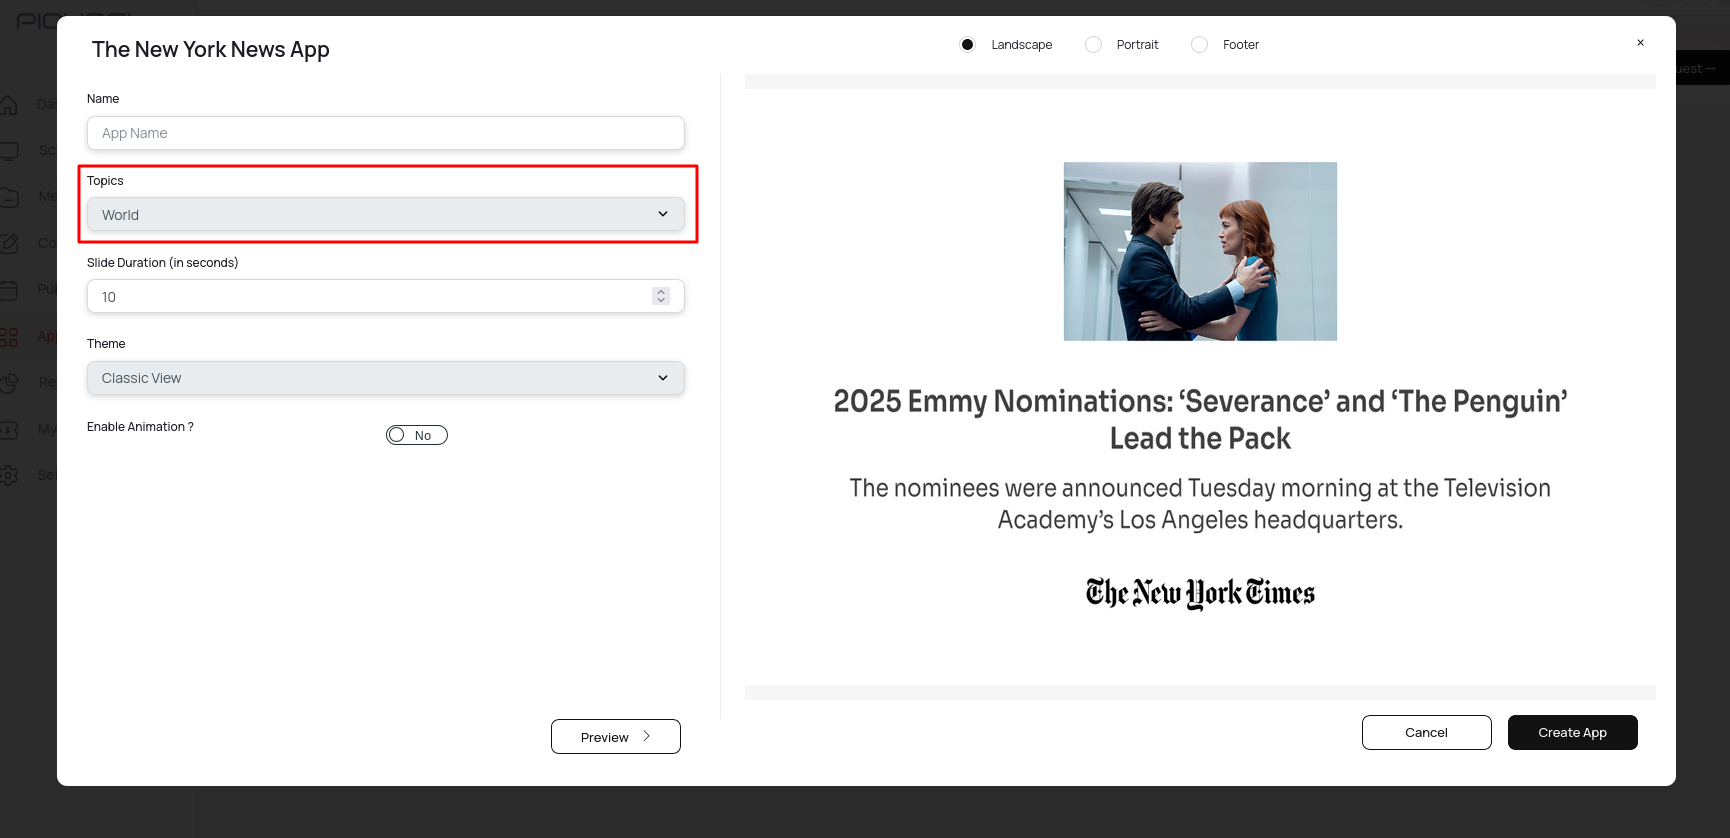Click the calendar icon in sidebar

click(x=9, y=290)
